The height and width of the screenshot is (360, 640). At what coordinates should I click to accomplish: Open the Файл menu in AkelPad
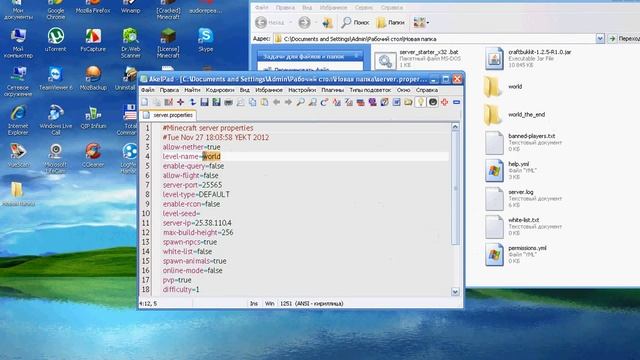[x=148, y=90]
